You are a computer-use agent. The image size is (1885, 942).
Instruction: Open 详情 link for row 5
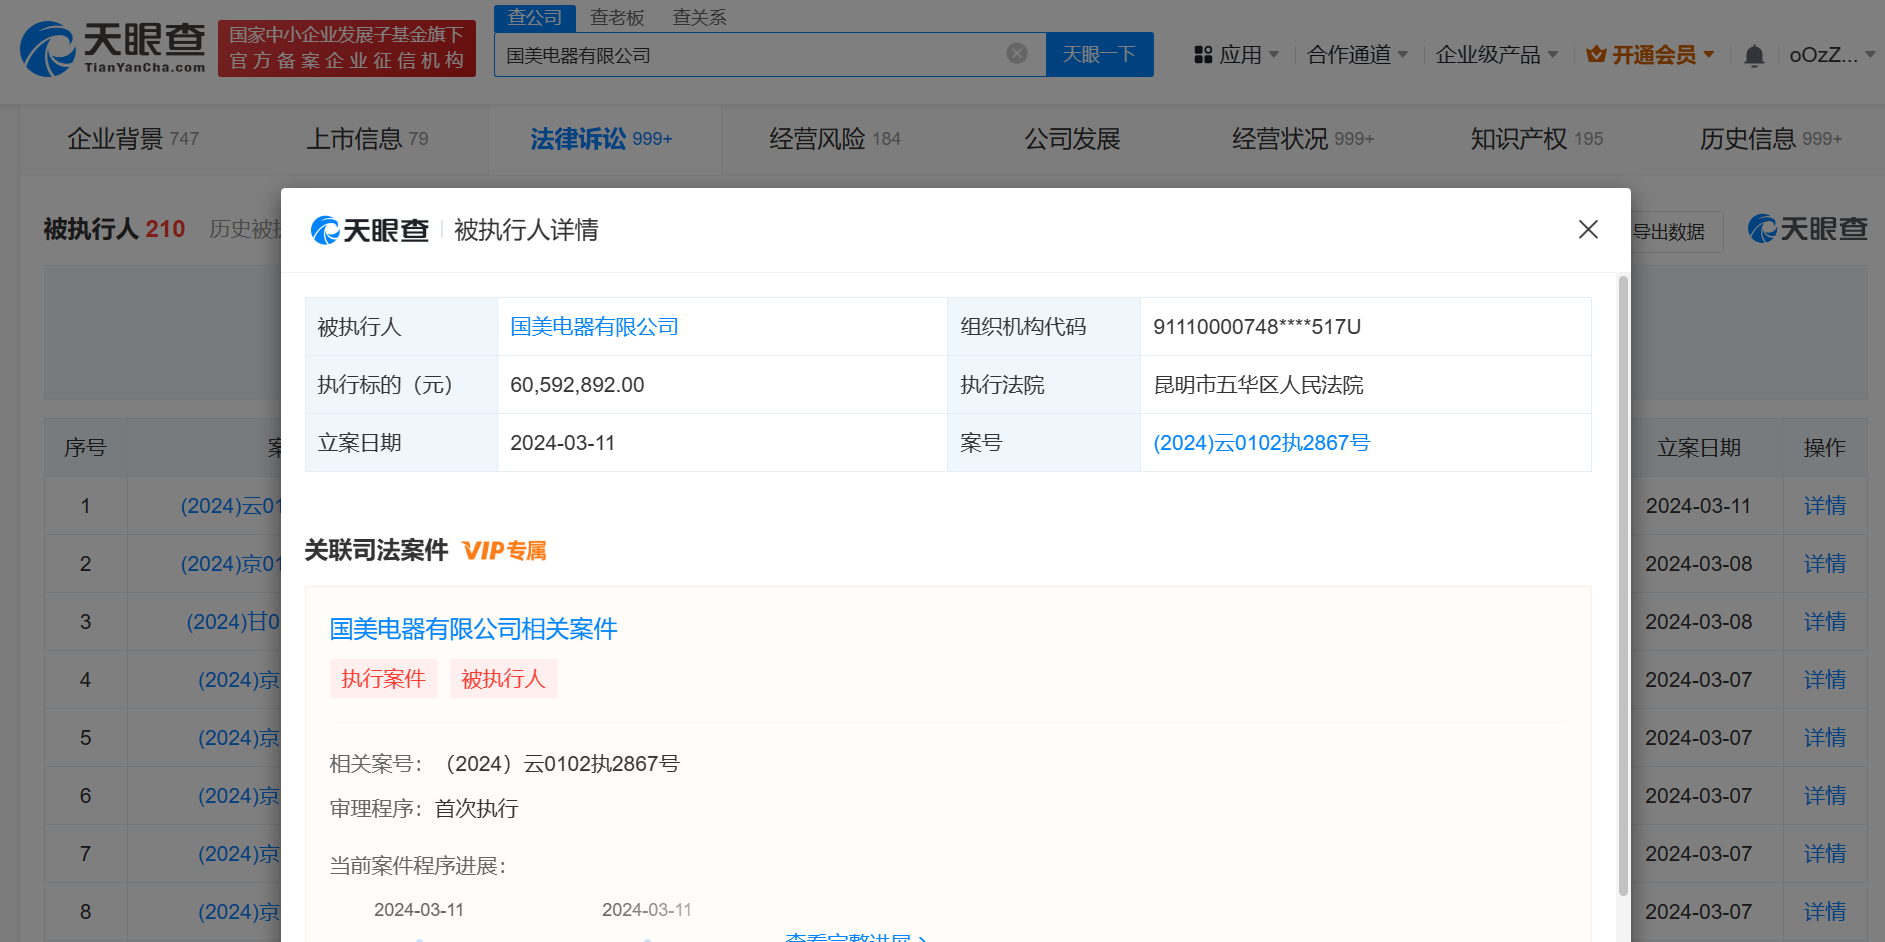click(x=1824, y=738)
